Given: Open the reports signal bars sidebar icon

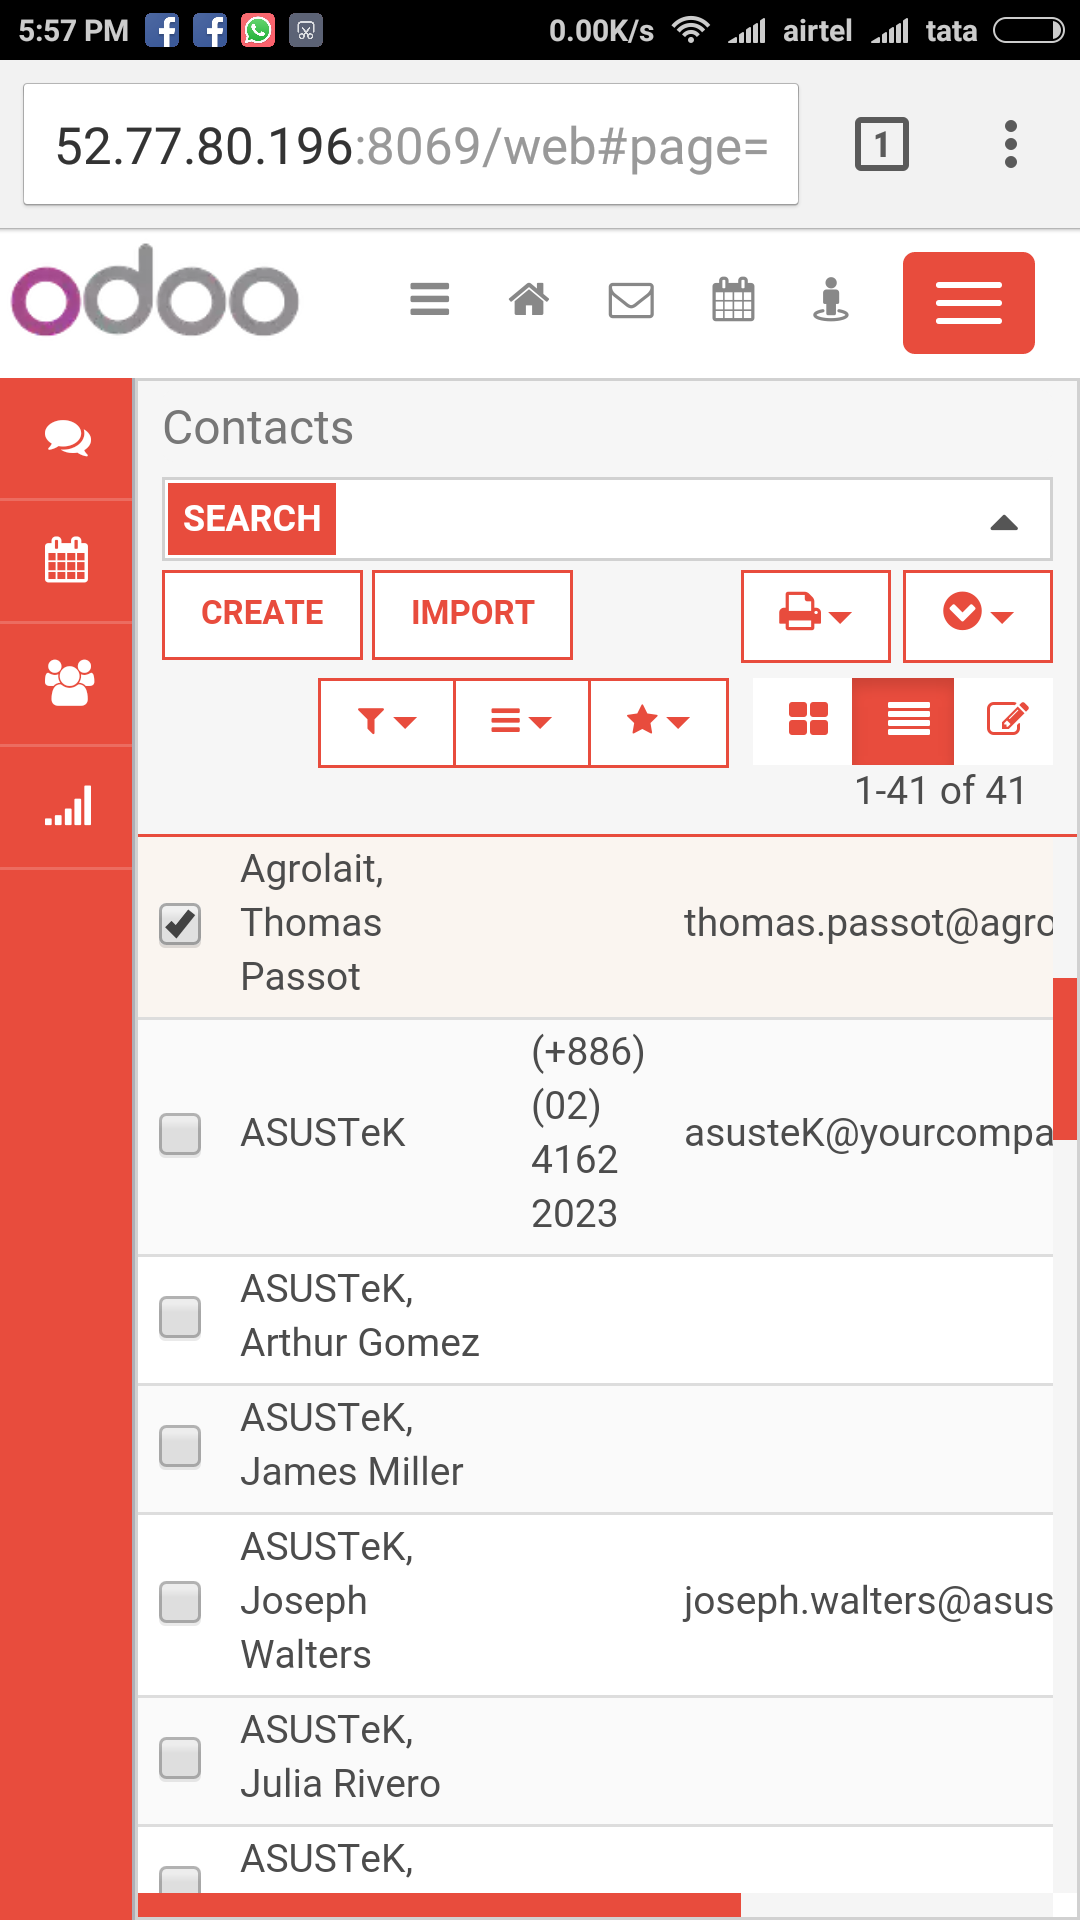Looking at the screenshot, I should pos(67,807).
